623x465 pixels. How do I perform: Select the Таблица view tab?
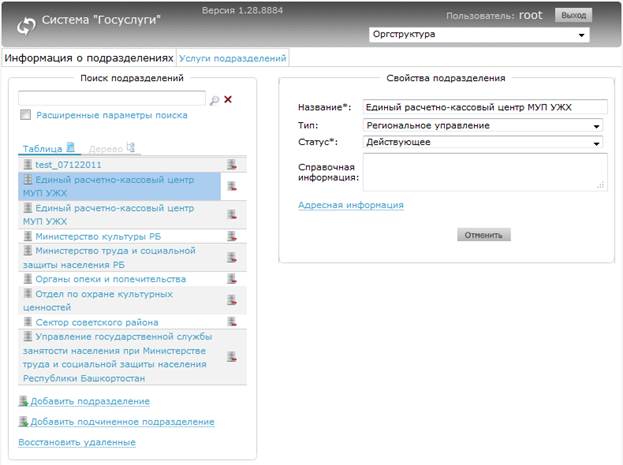(x=49, y=148)
